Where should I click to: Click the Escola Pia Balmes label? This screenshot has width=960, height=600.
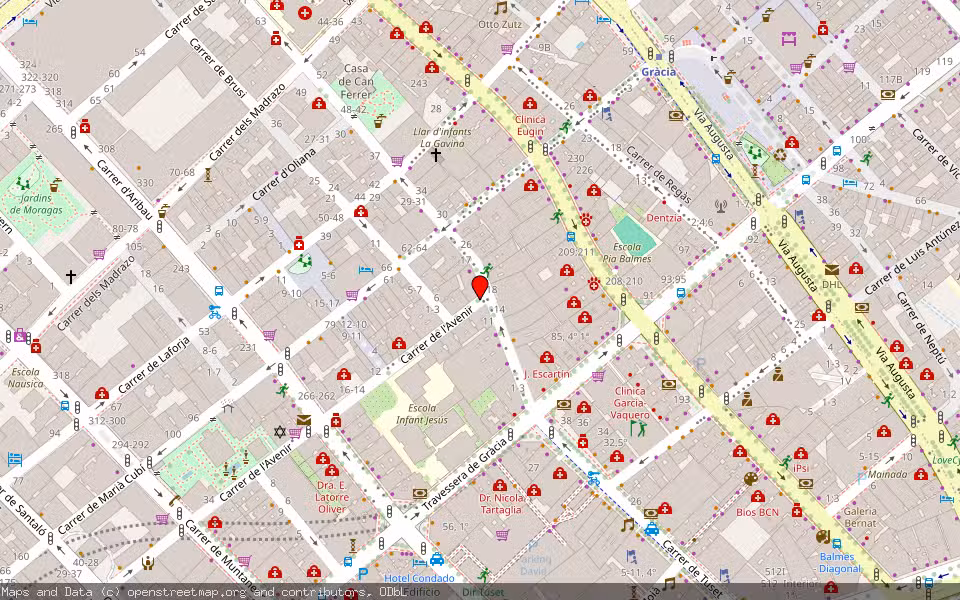[x=627, y=253]
